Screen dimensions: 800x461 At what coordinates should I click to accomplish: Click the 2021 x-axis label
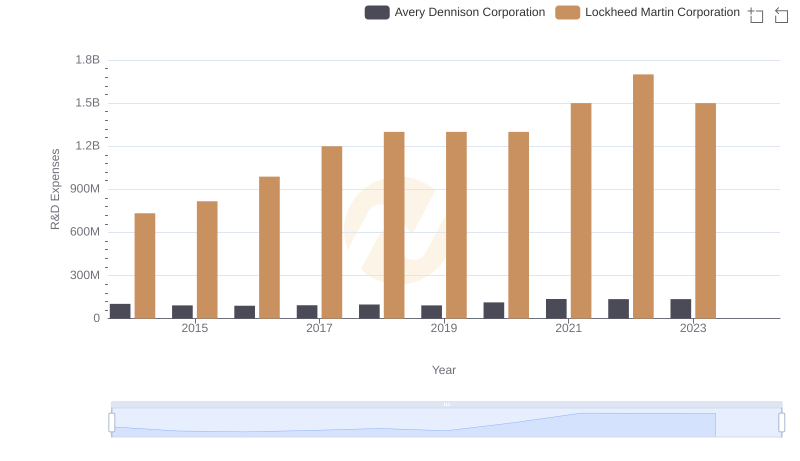(568, 328)
